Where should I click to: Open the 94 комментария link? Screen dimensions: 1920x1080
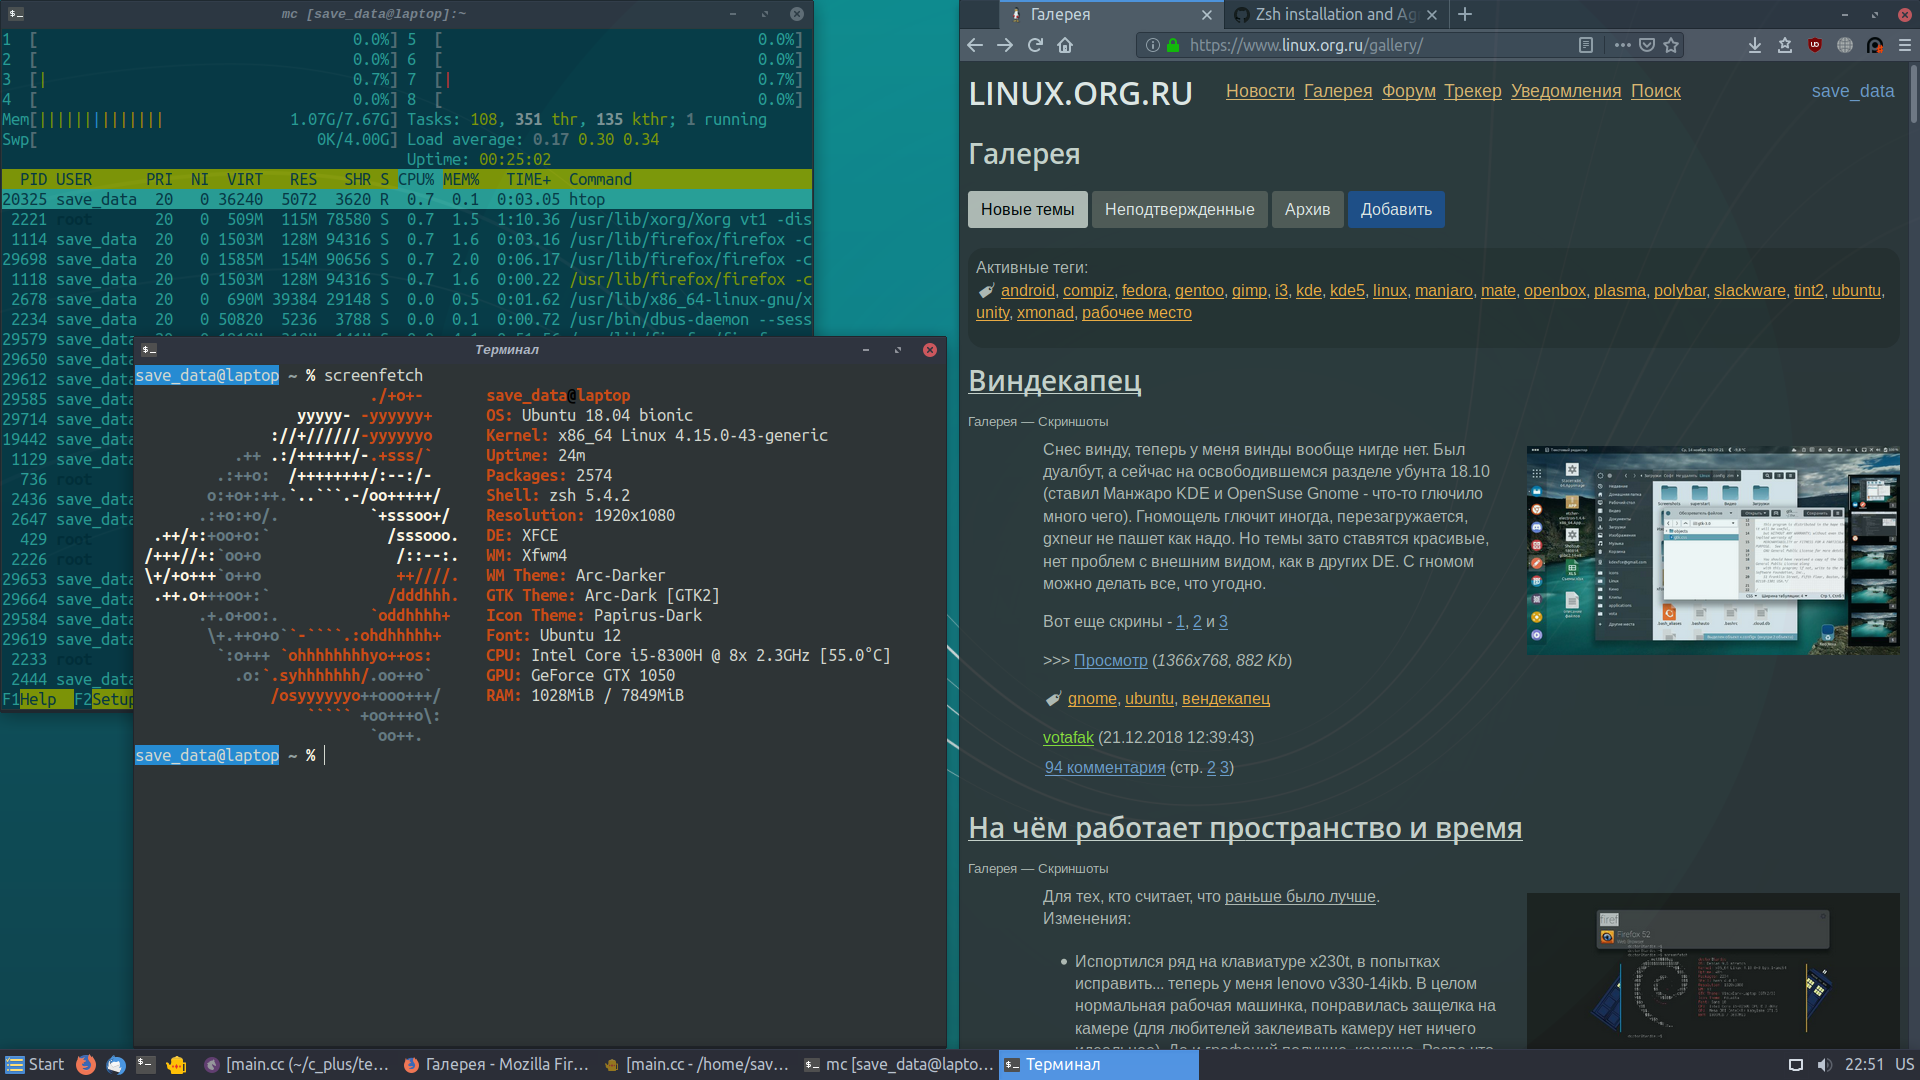[1105, 768]
